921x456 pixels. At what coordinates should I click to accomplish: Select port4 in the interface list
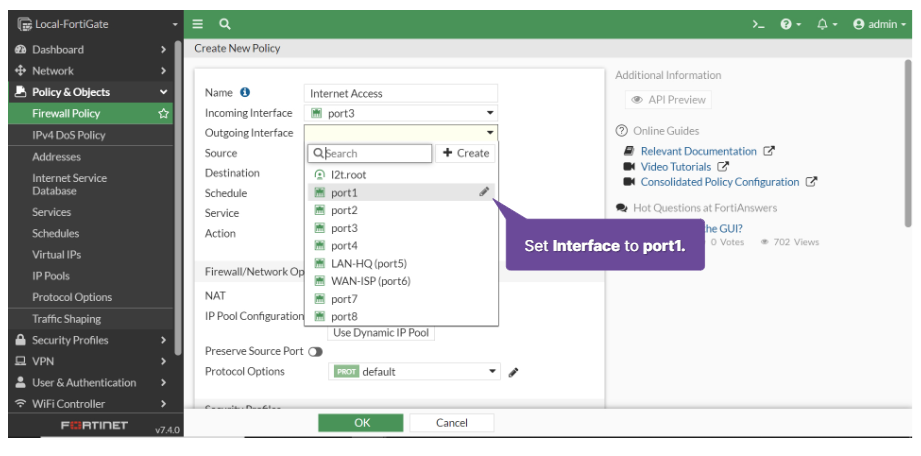[x=401, y=245]
